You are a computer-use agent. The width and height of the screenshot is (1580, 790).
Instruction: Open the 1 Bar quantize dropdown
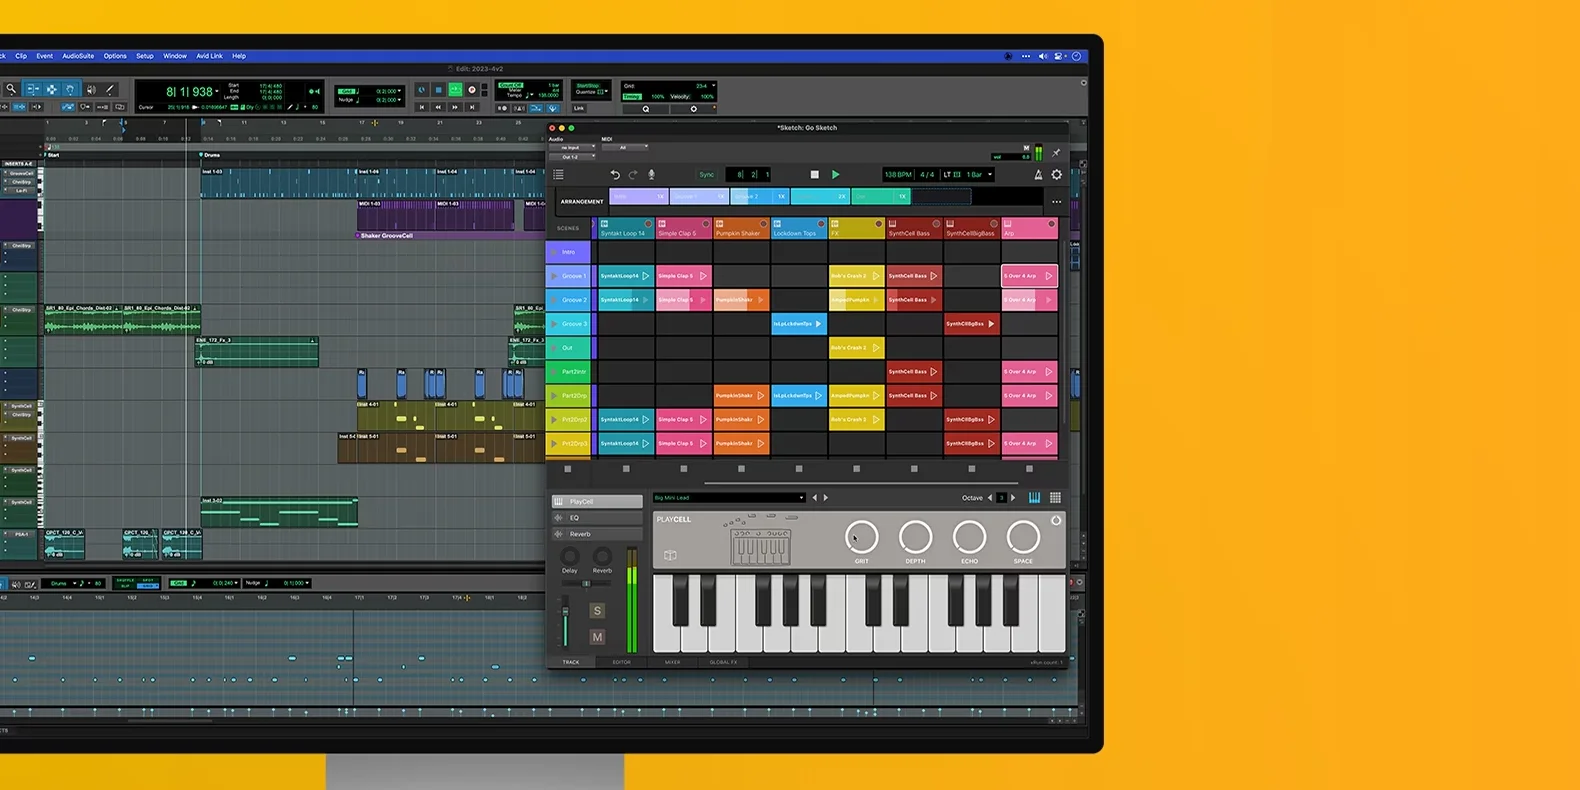(979, 175)
